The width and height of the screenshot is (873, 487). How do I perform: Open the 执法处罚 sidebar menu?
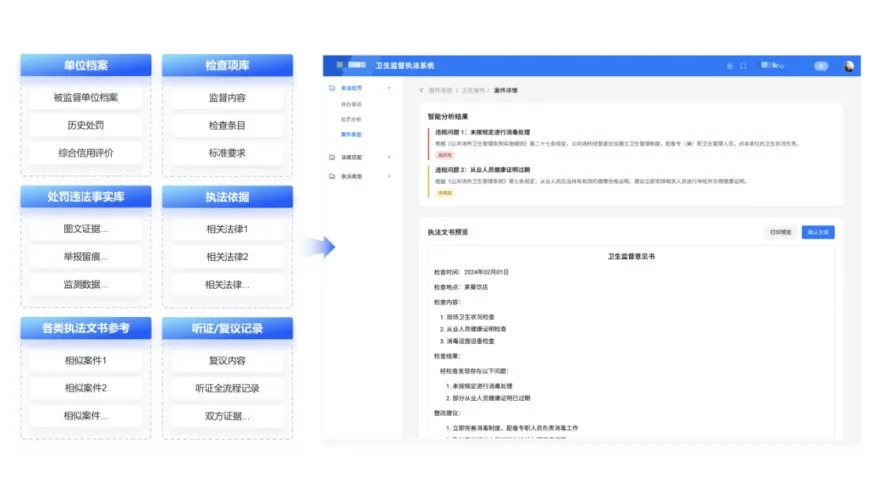click(x=351, y=88)
